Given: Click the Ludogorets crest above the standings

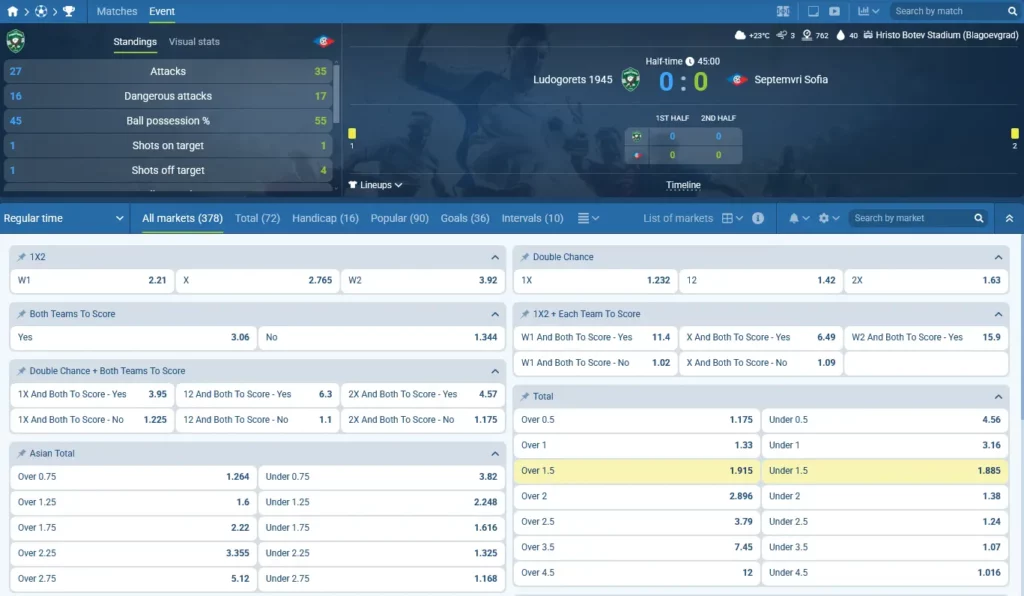Looking at the screenshot, I should (16, 41).
